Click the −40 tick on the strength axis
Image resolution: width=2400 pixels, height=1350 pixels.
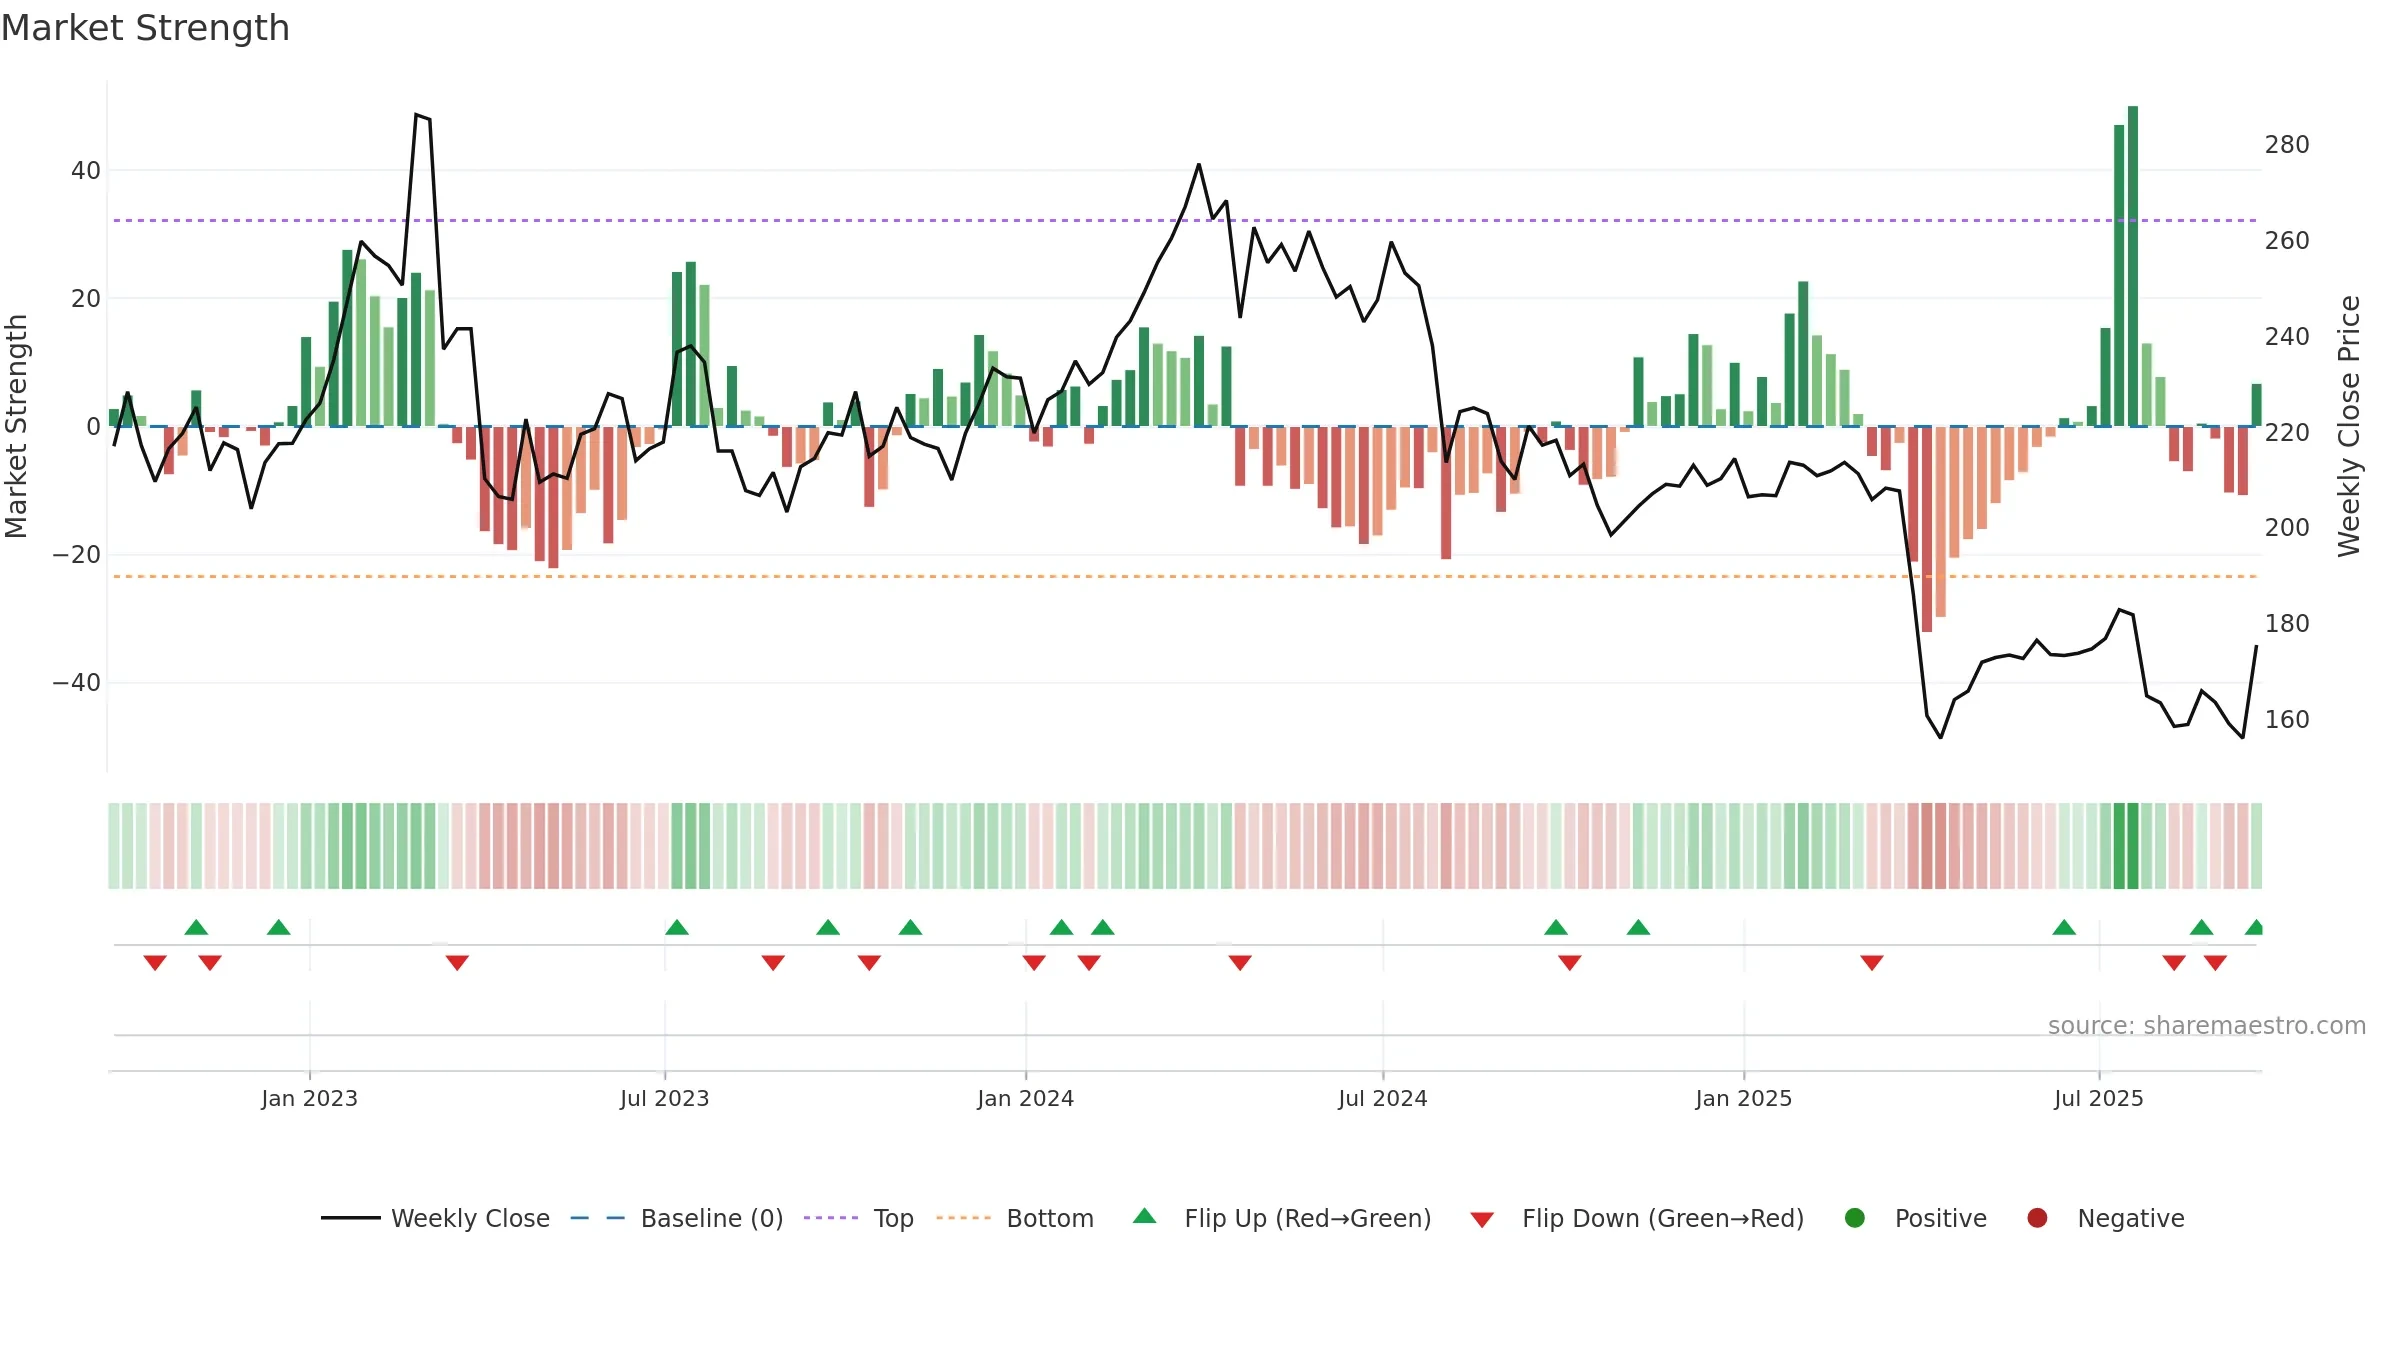(x=77, y=683)
